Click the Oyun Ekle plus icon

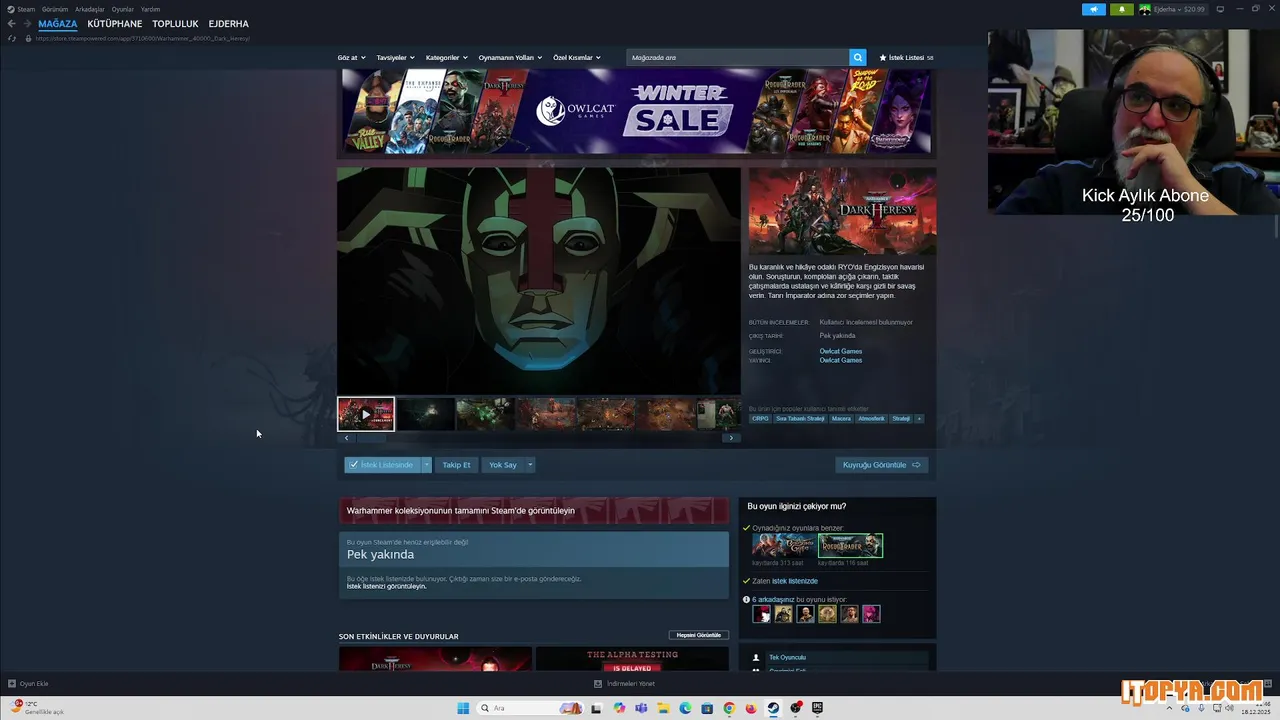coord(12,684)
